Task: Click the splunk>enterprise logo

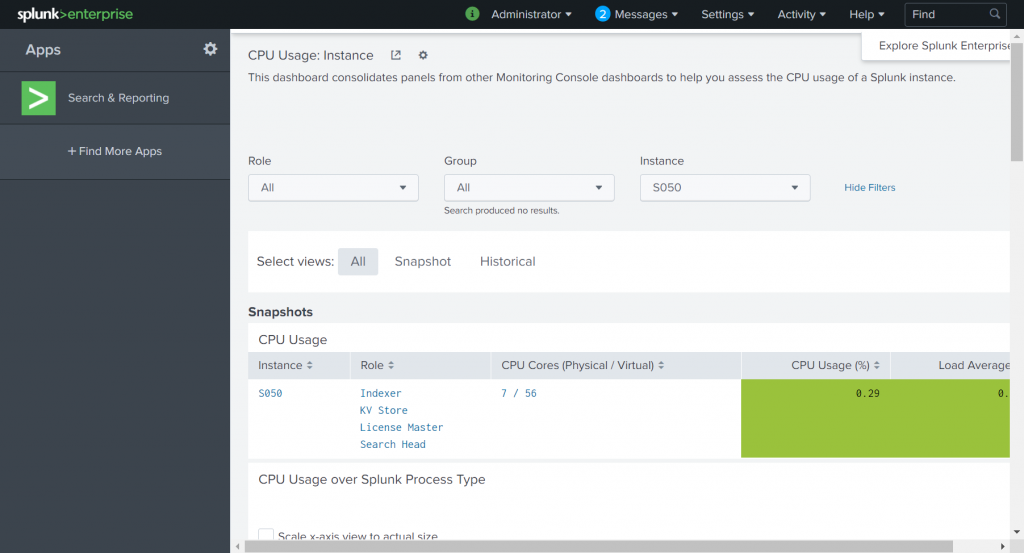Action: [74, 14]
